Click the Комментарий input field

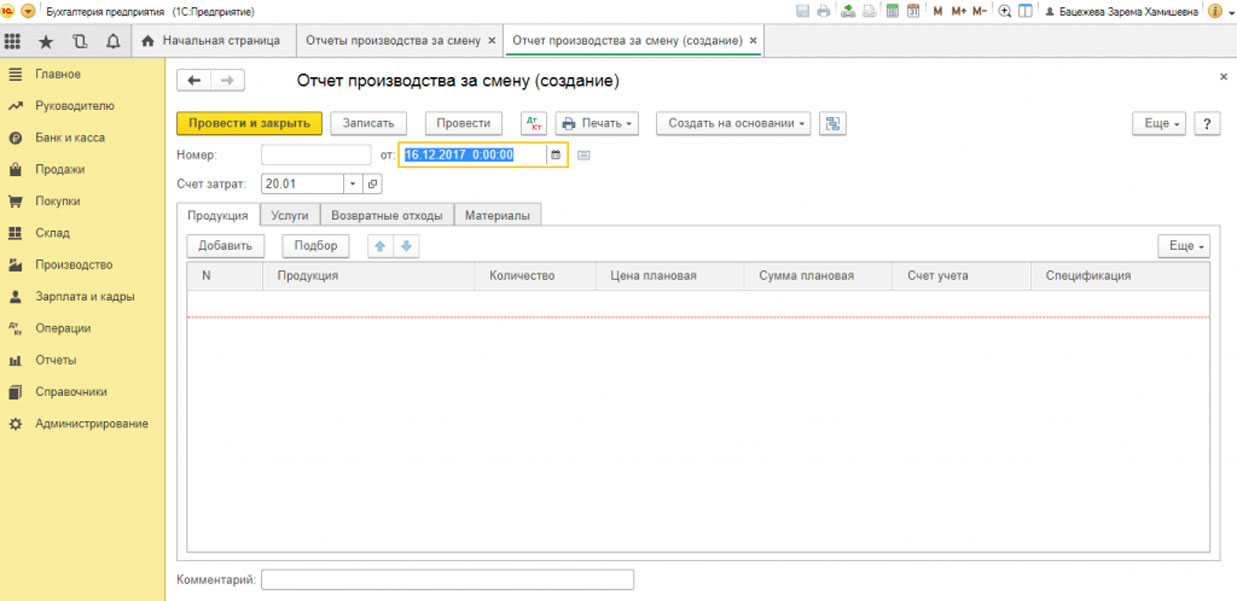click(447, 579)
